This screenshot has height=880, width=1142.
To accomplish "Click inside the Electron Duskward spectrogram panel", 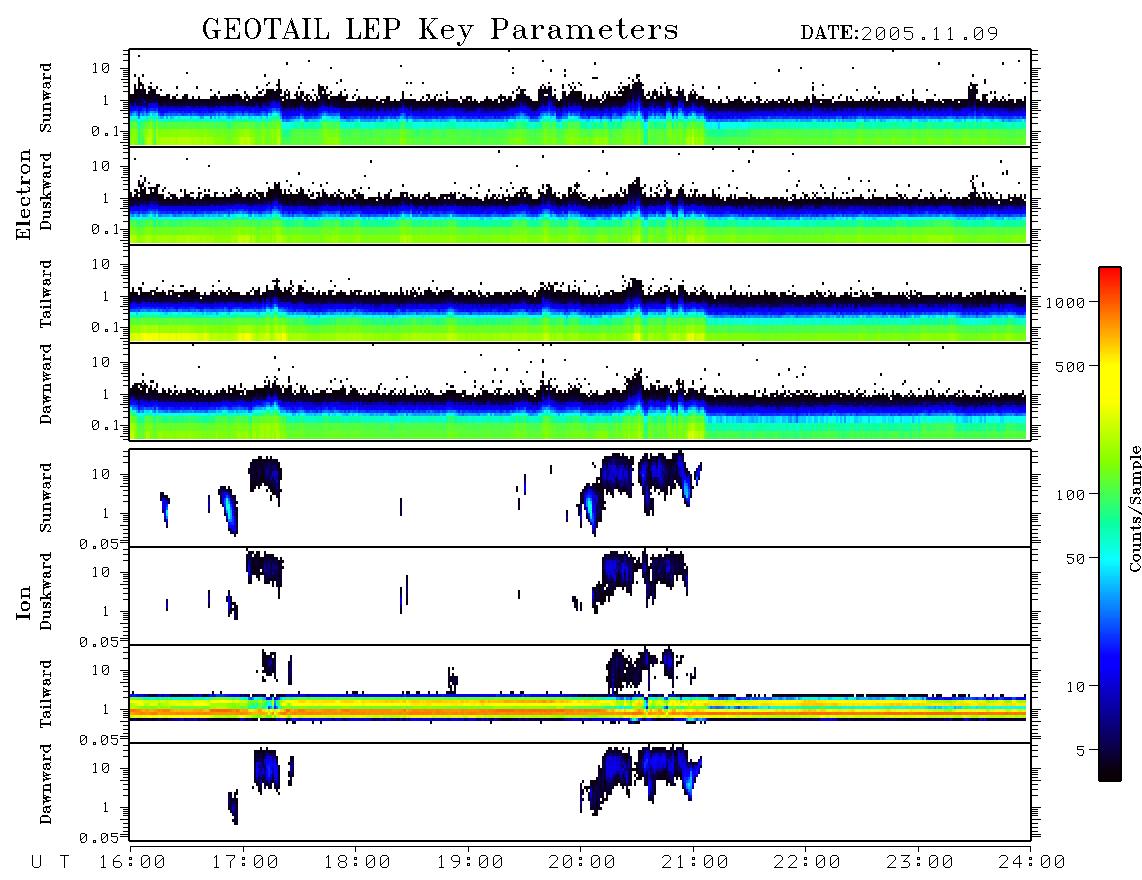I will coord(580,195).
